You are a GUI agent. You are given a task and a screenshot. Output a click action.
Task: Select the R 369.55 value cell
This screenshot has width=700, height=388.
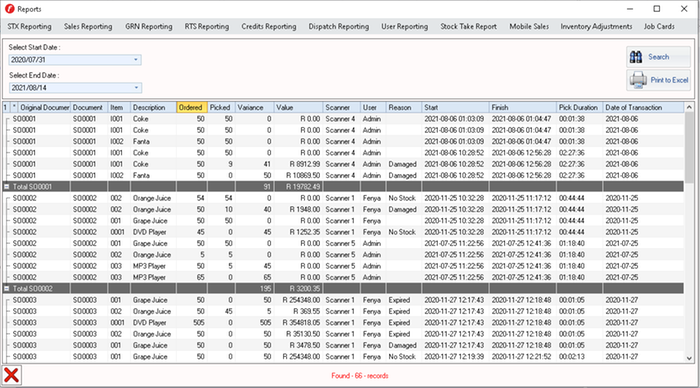tap(298, 311)
